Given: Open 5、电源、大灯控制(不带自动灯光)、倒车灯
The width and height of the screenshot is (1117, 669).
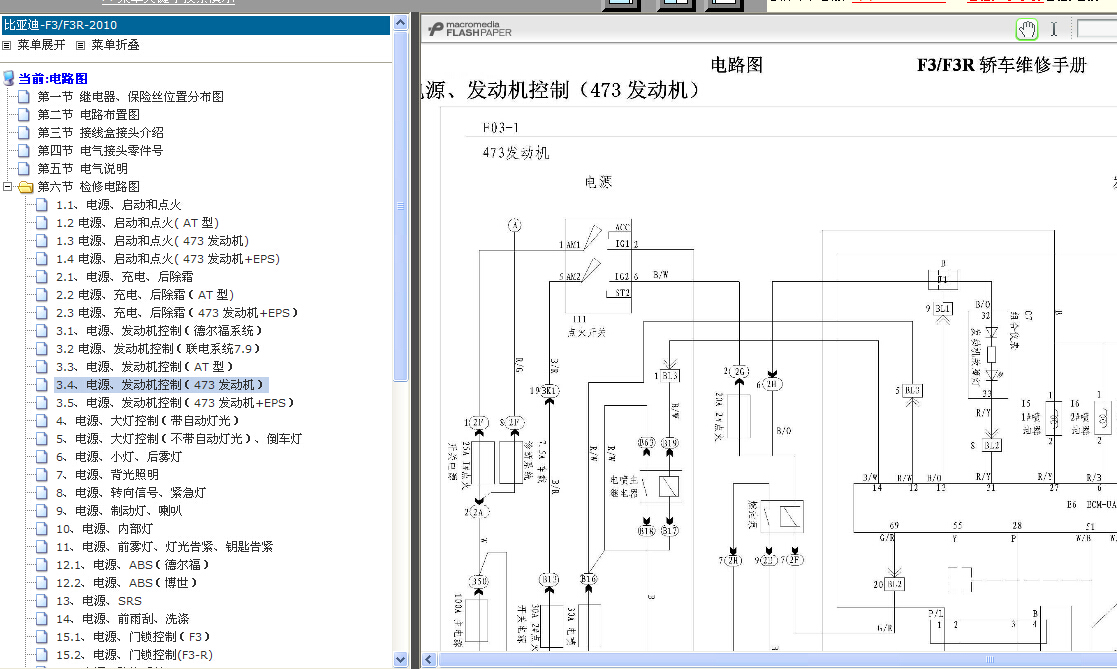Looking at the screenshot, I should tap(179, 439).
